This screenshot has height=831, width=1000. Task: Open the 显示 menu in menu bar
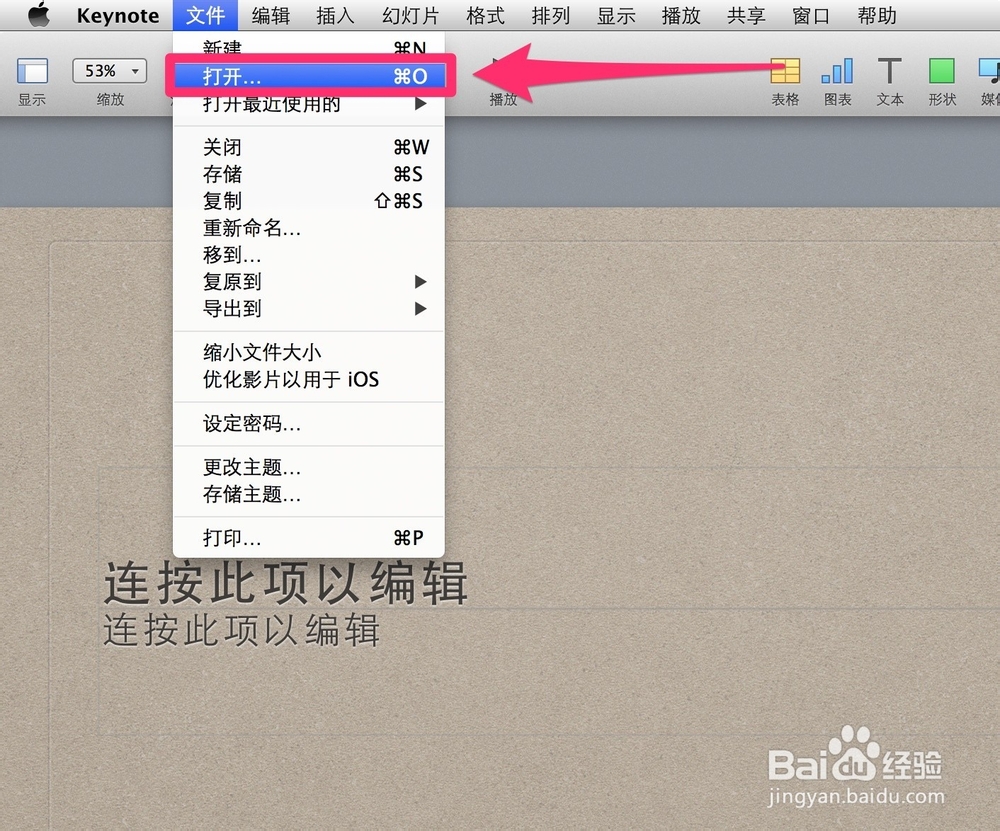pos(616,15)
